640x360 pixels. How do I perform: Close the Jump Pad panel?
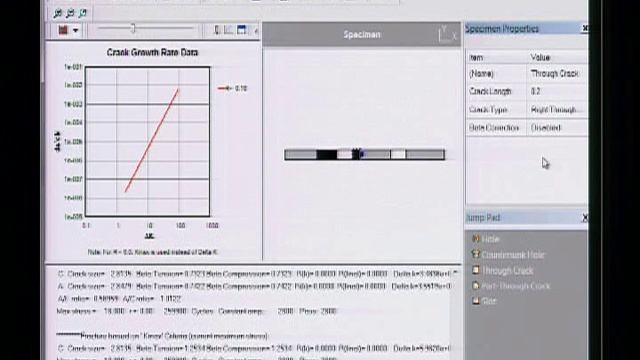584,218
